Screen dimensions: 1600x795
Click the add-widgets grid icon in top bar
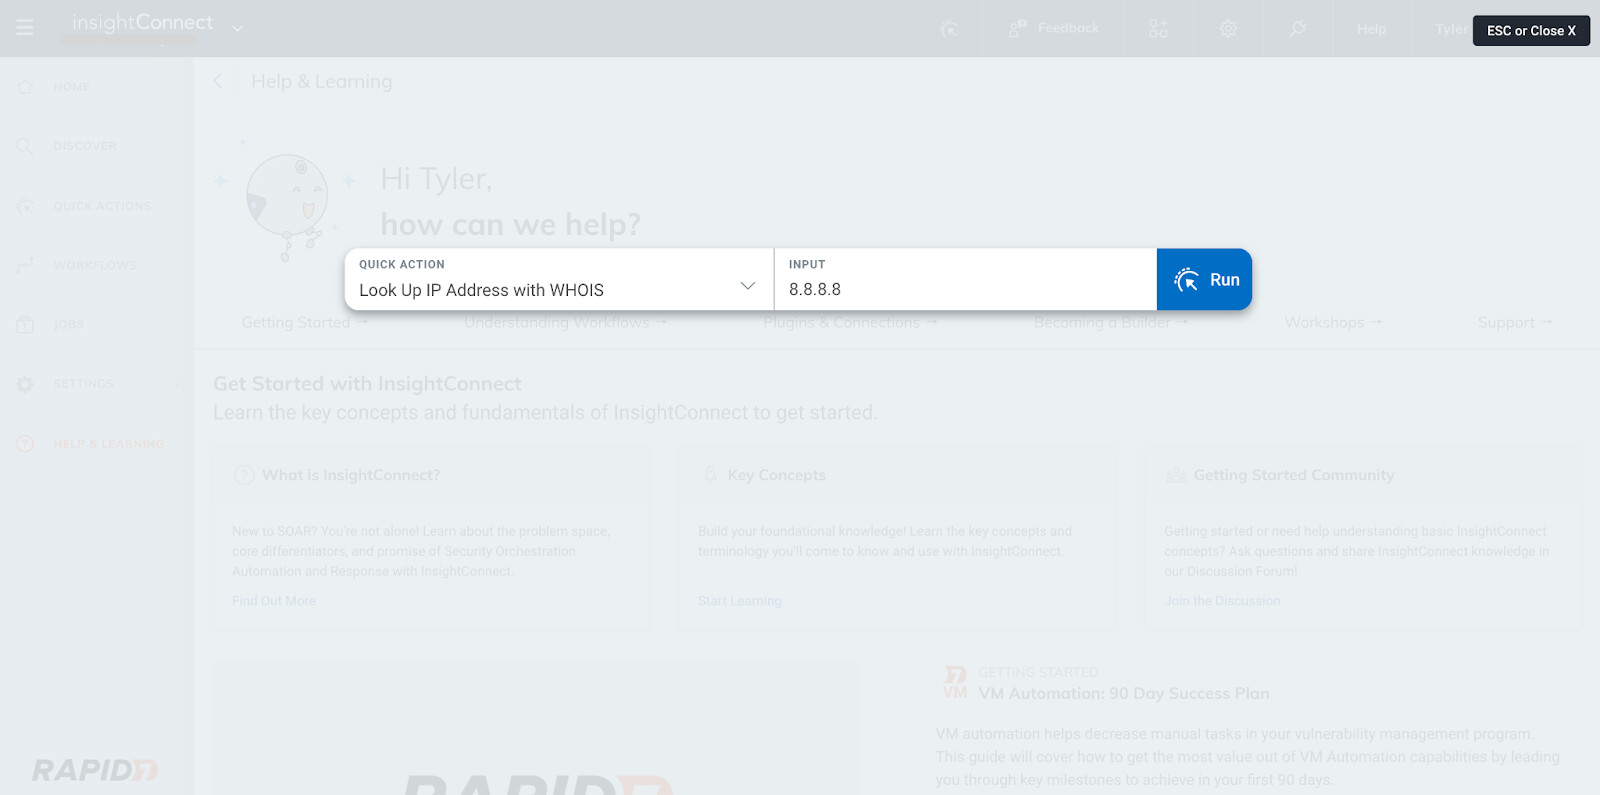[x=1158, y=29]
